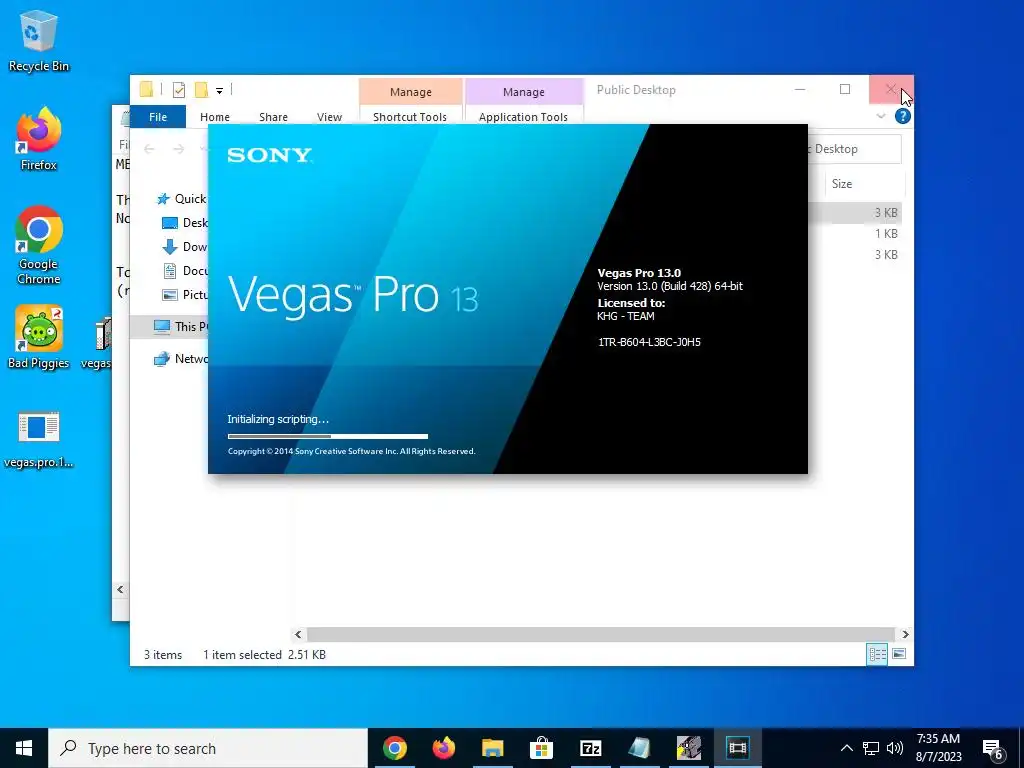Click the '1 item selected 2.51 KB' status text

coord(264,654)
